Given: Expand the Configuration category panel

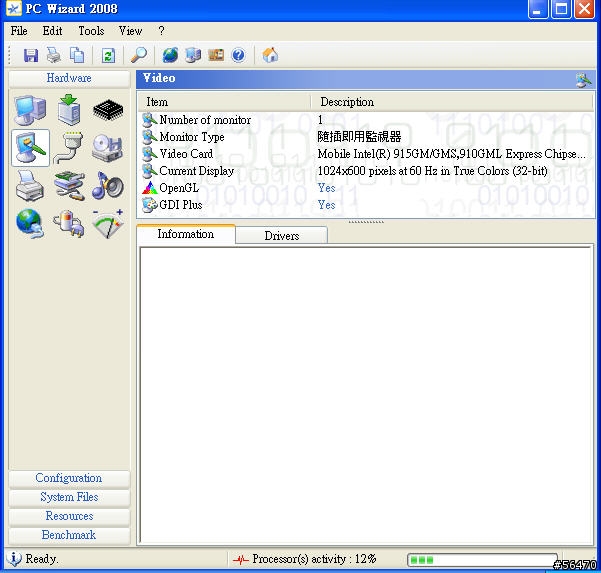Looking at the screenshot, I should [69, 478].
